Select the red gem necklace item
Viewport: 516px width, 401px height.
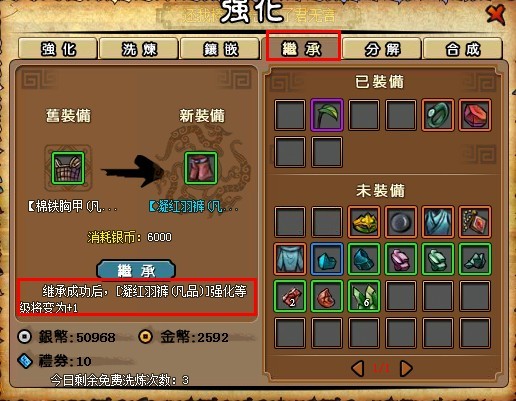(x=475, y=222)
